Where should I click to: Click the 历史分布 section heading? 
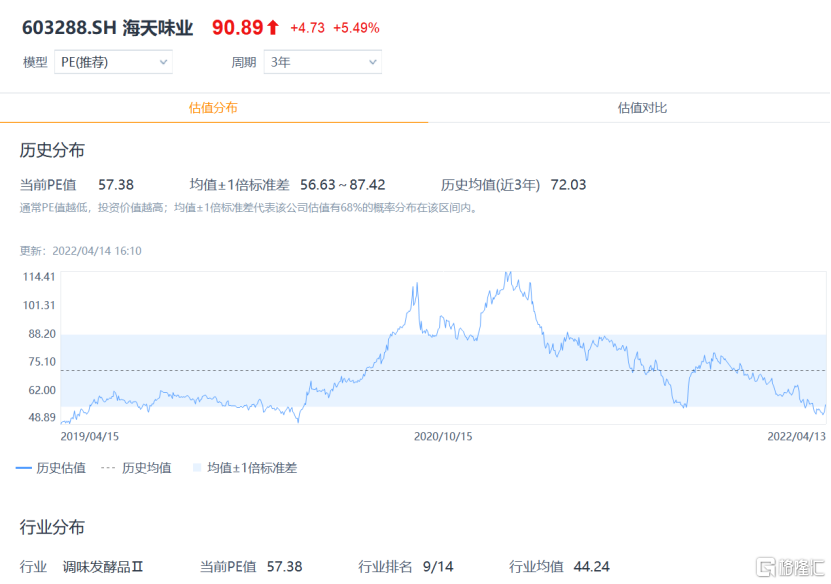52,151
